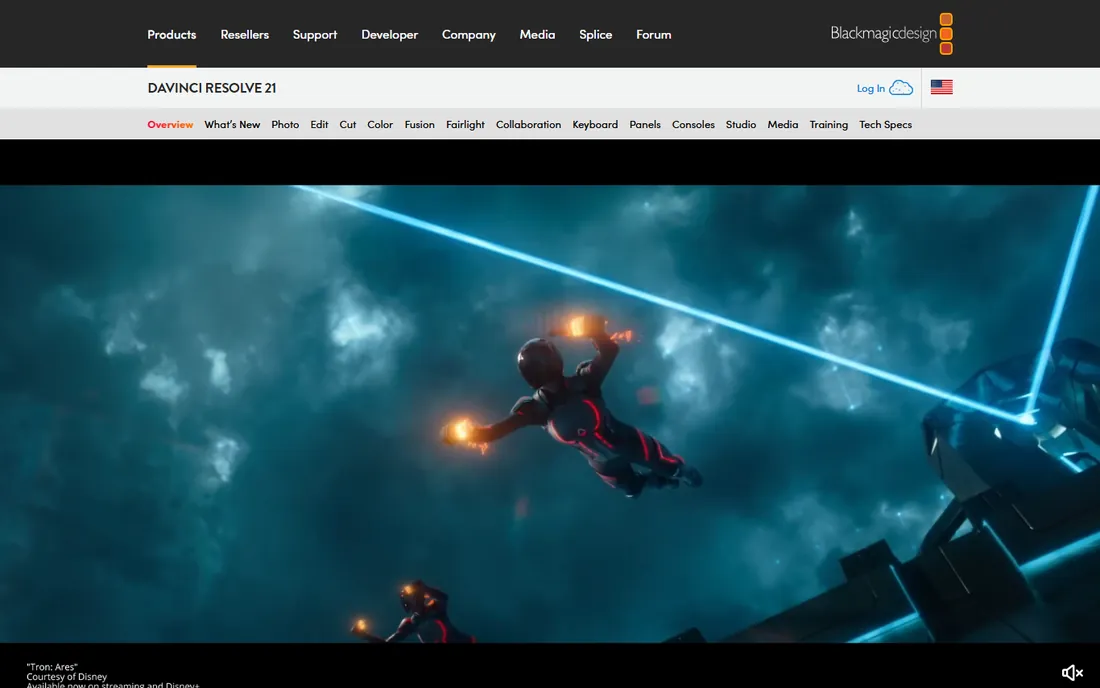Screen dimensions: 1100x688
Task: Open the Forum link
Action: [654, 34]
